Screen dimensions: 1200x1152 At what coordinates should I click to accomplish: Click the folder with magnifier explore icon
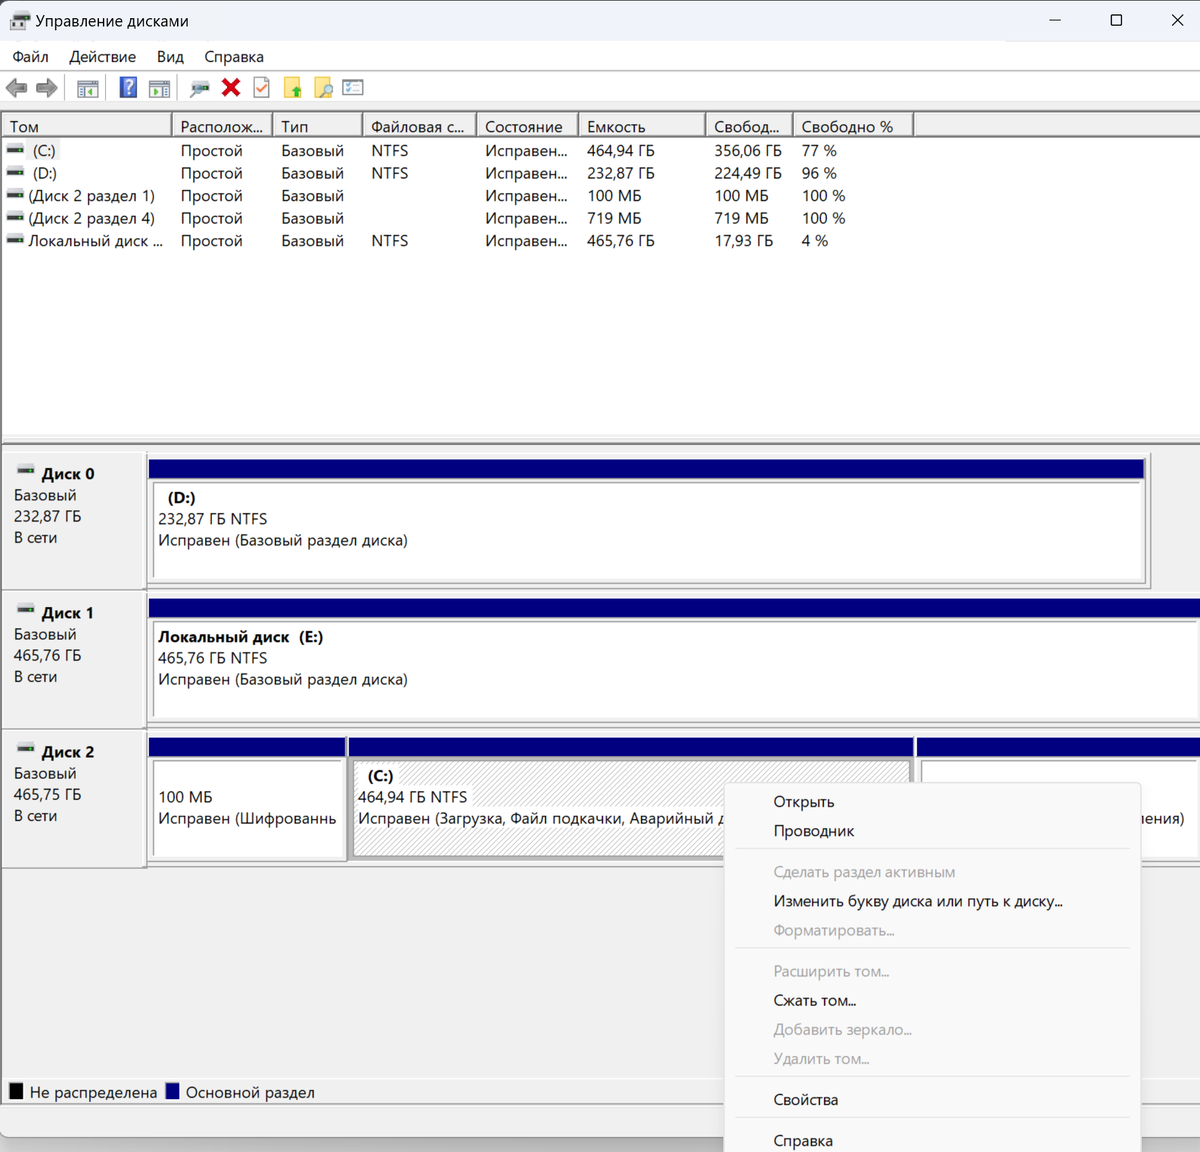(323, 88)
